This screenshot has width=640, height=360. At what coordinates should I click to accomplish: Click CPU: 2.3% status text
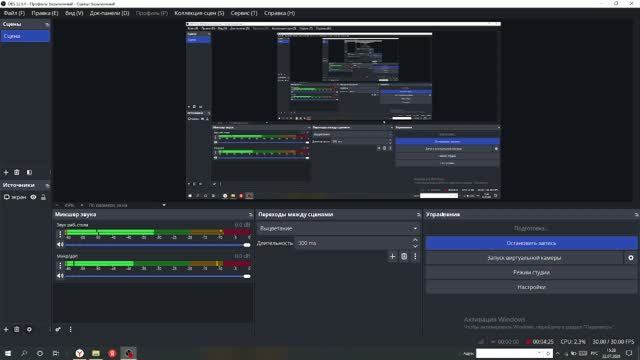click(573, 341)
